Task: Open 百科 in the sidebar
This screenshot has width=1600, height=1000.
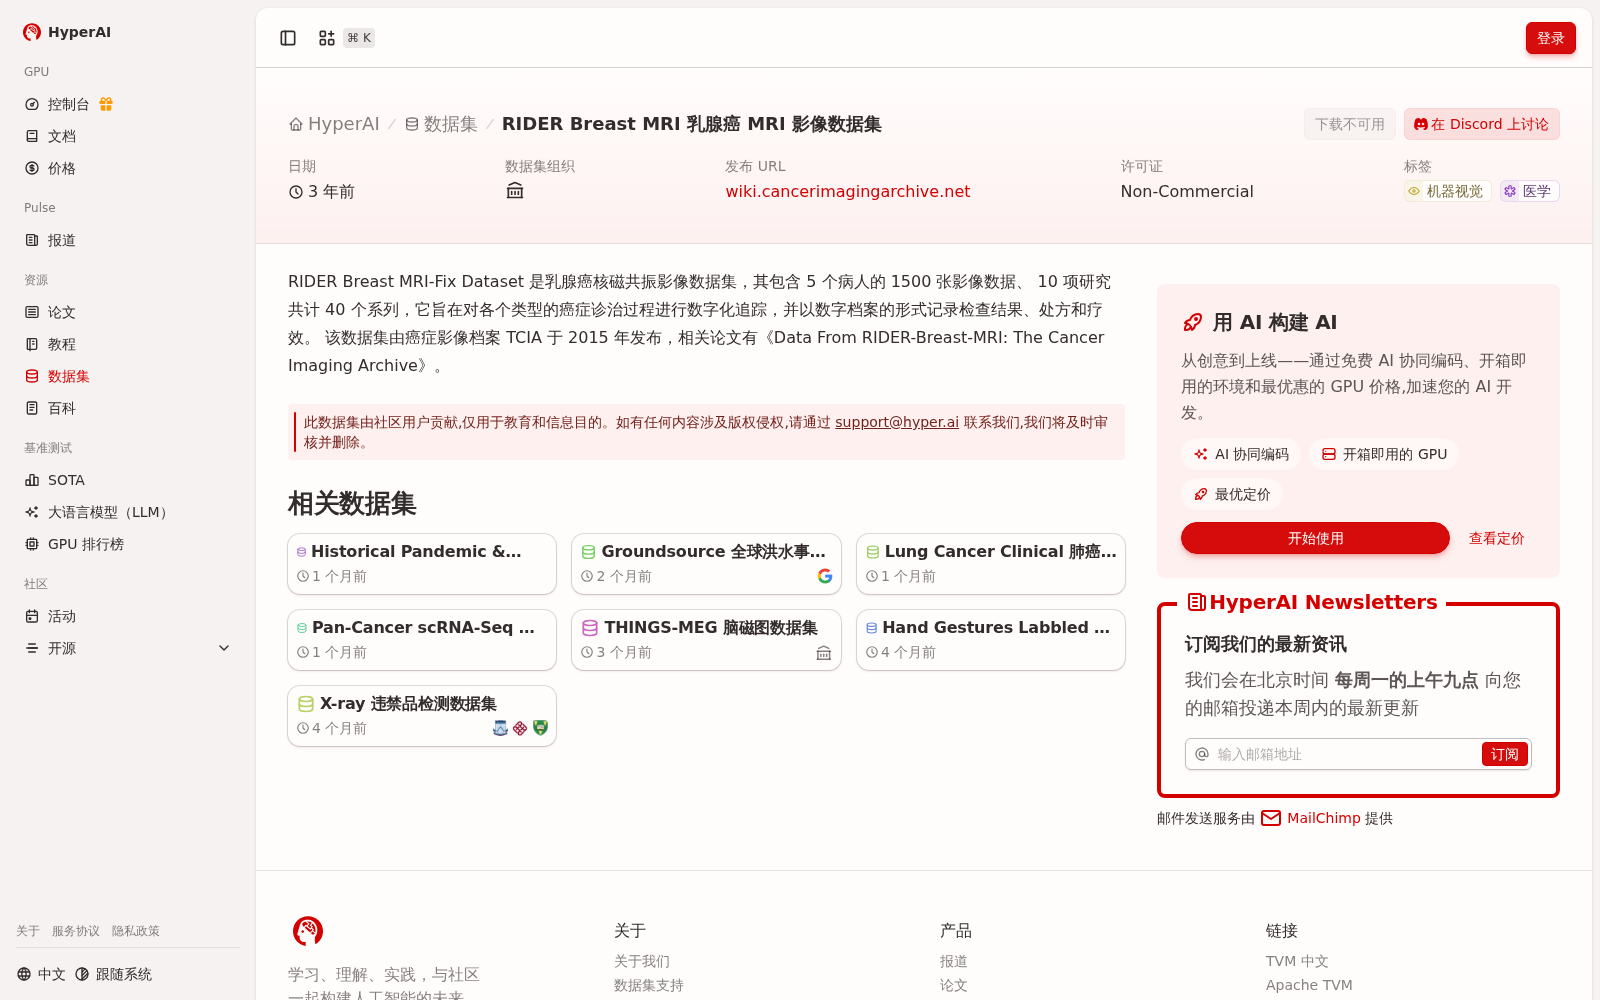Action: click(x=128, y=408)
